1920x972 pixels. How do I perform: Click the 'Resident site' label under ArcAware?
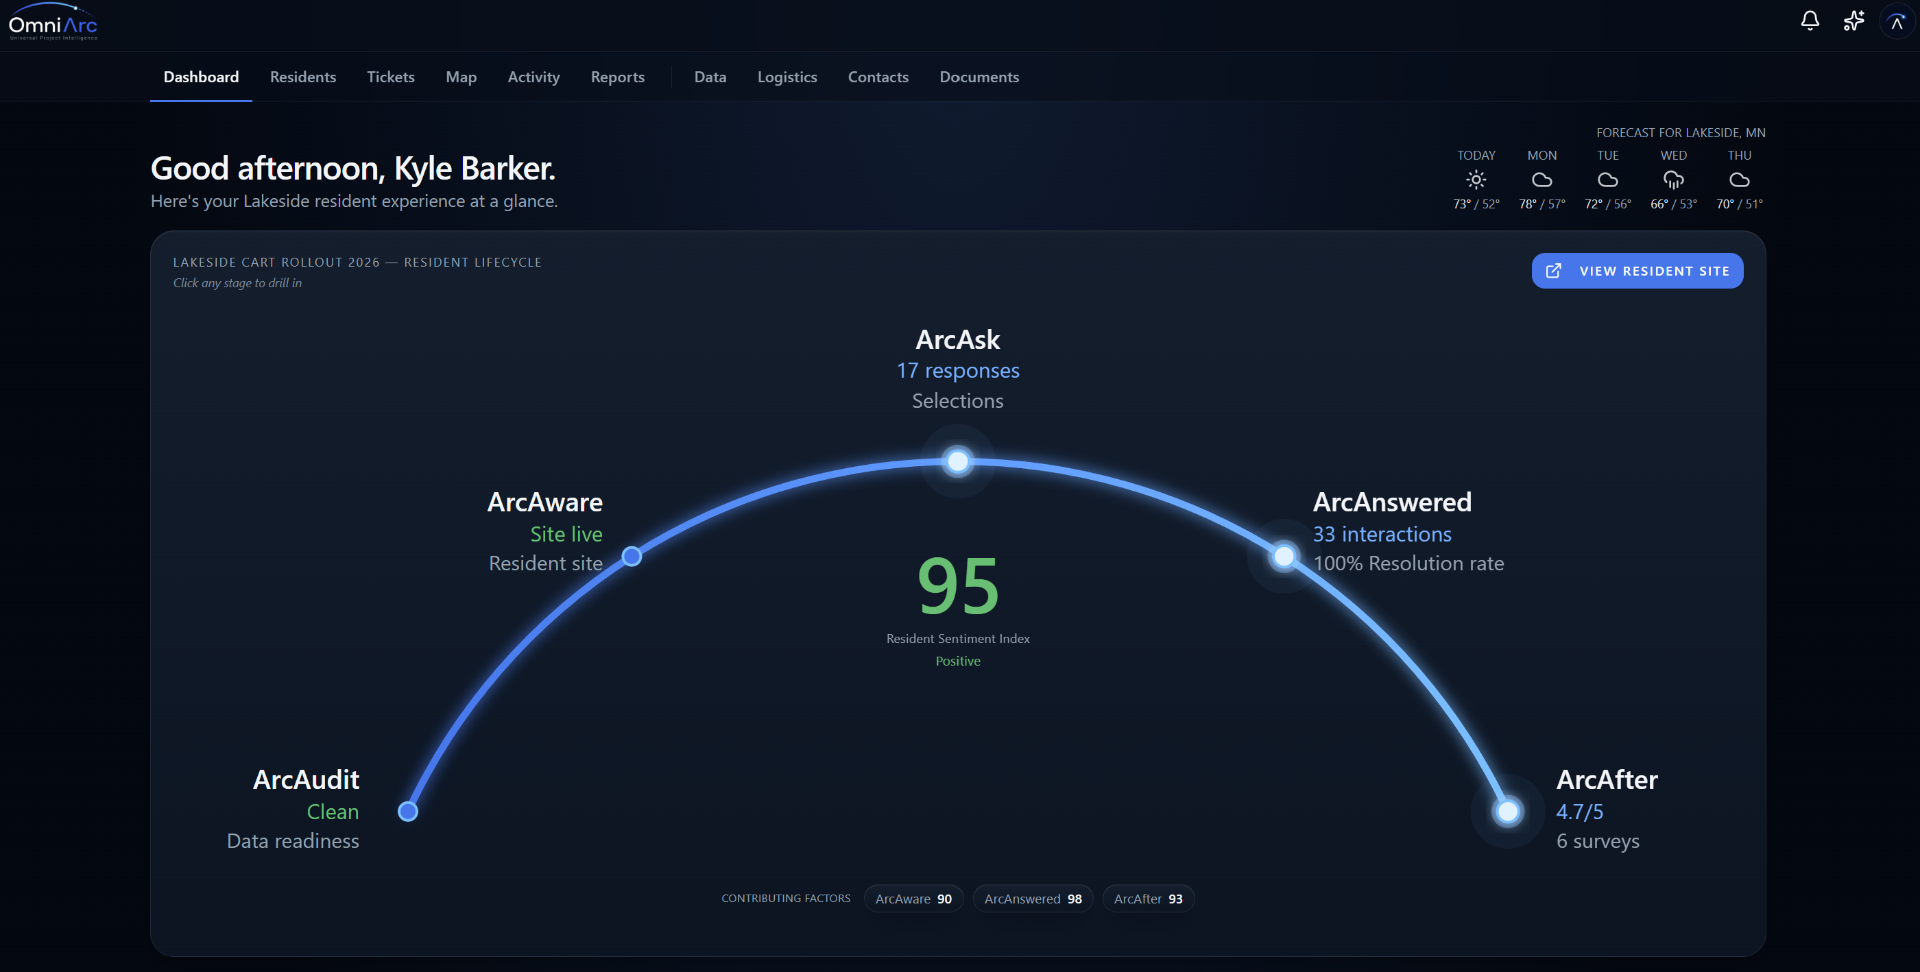click(546, 564)
